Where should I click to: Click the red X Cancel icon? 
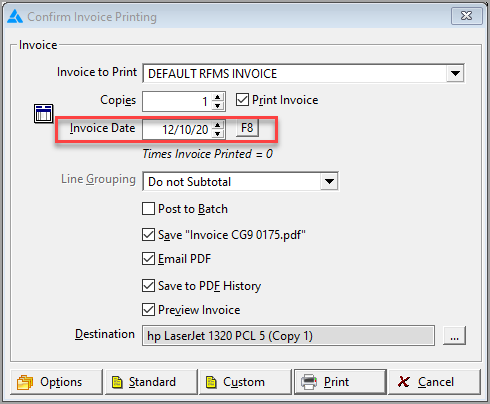point(404,382)
